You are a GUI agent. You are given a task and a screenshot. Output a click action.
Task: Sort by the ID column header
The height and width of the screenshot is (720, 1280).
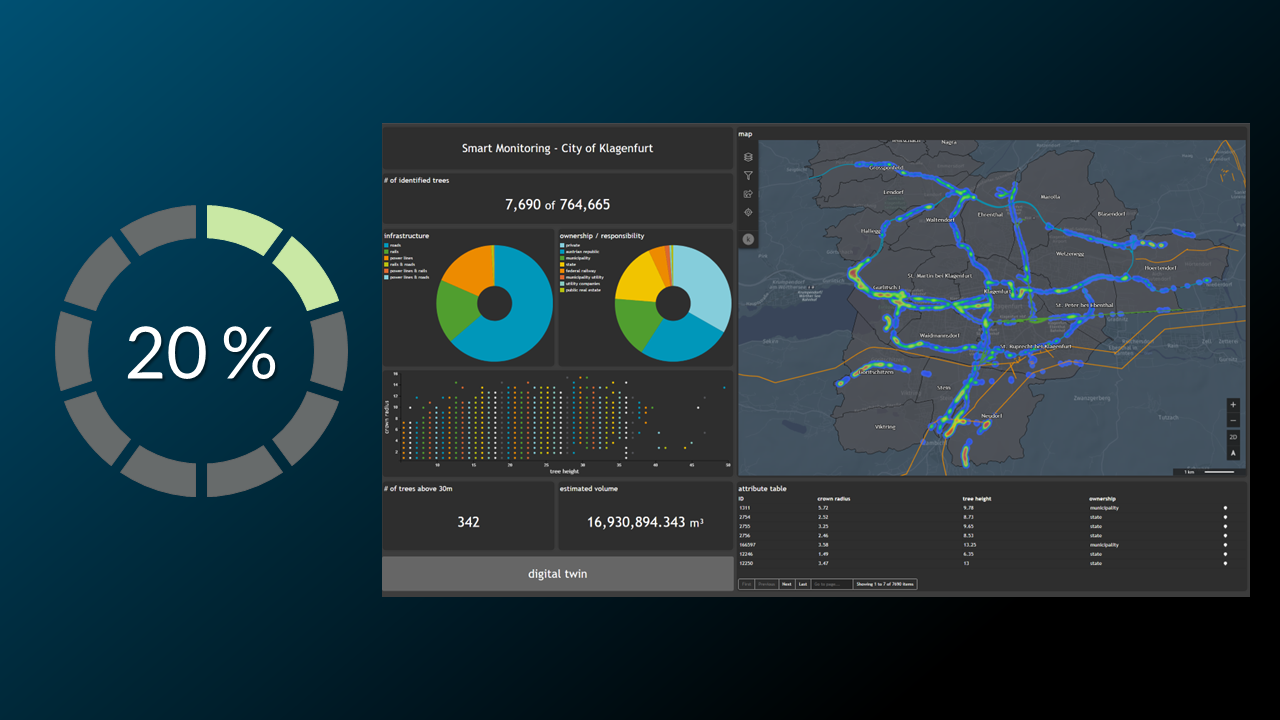point(741,498)
